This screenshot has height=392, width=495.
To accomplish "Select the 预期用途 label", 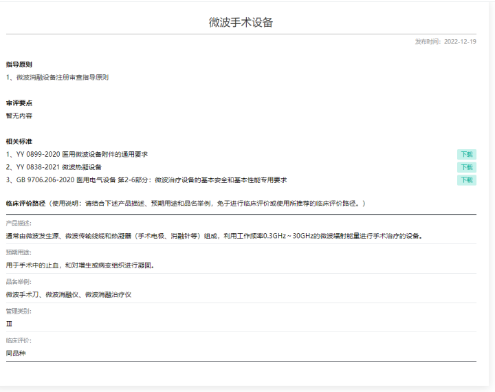I will pyautogui.click(x=19, y=252).
